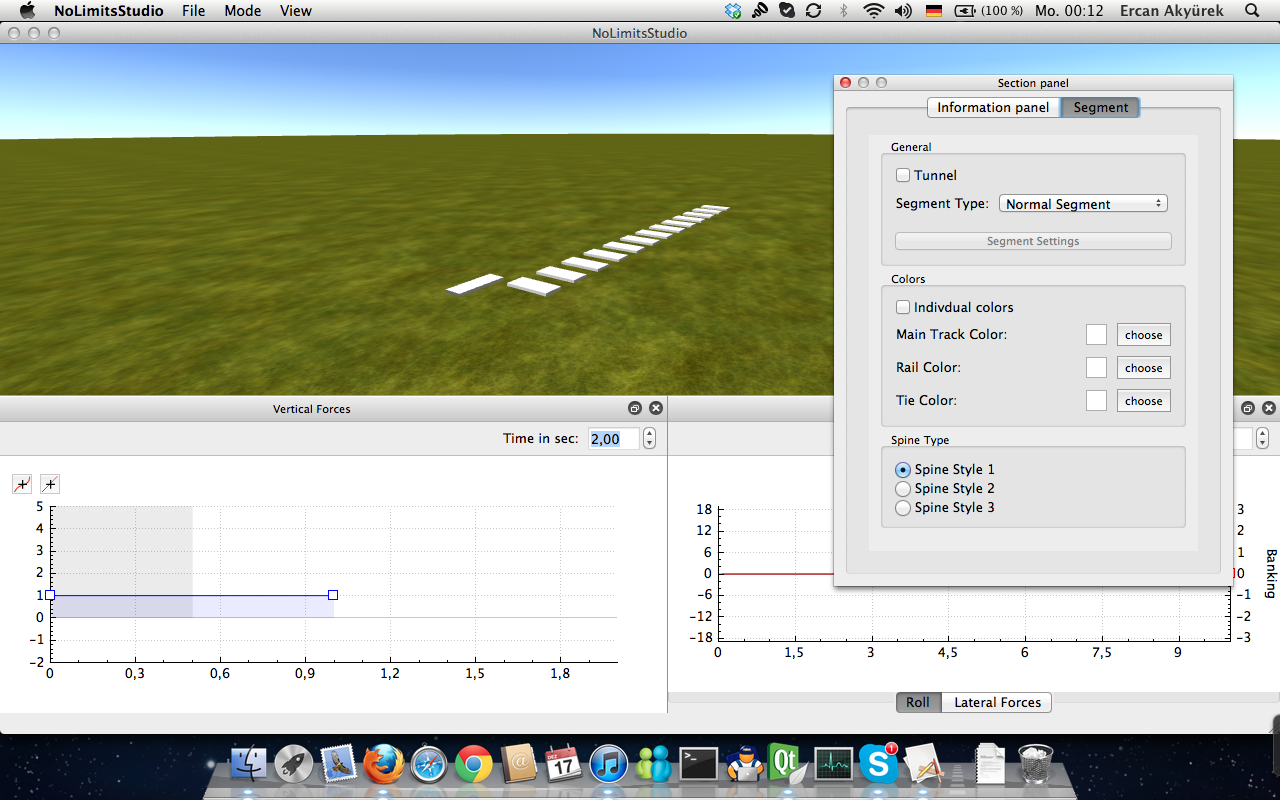The width and height of the screenshot is (1280, 800).
Task: Click the Main Track Color swatch
Action: [1096, 335]
